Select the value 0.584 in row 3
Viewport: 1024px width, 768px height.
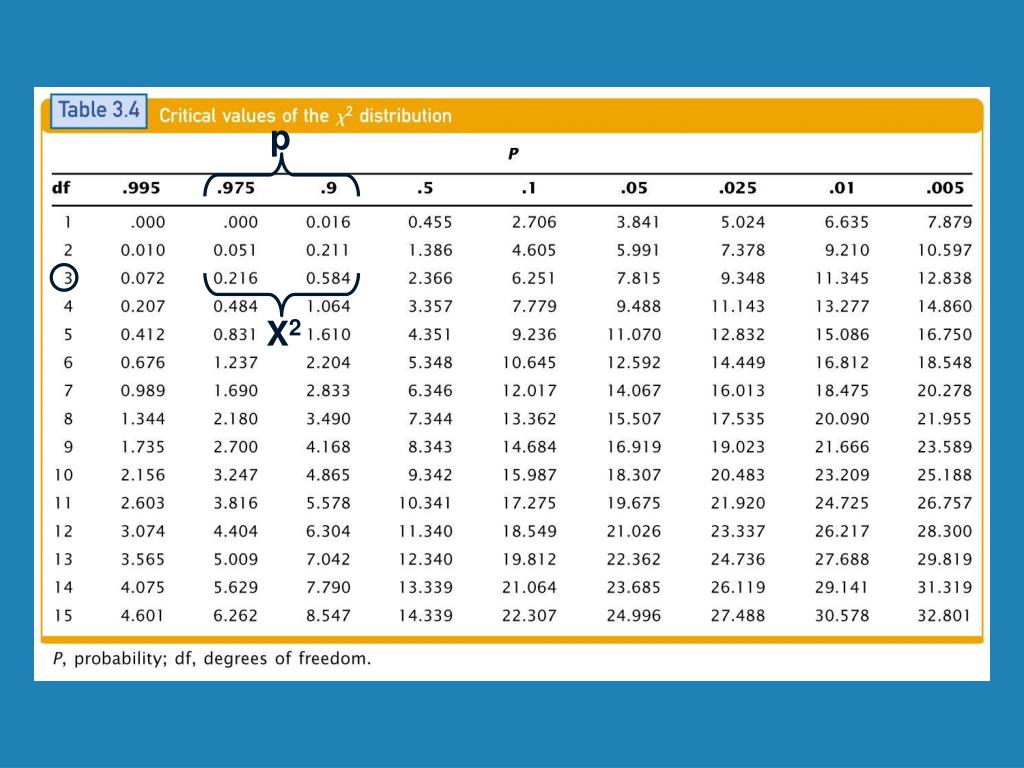click(328, 279)
